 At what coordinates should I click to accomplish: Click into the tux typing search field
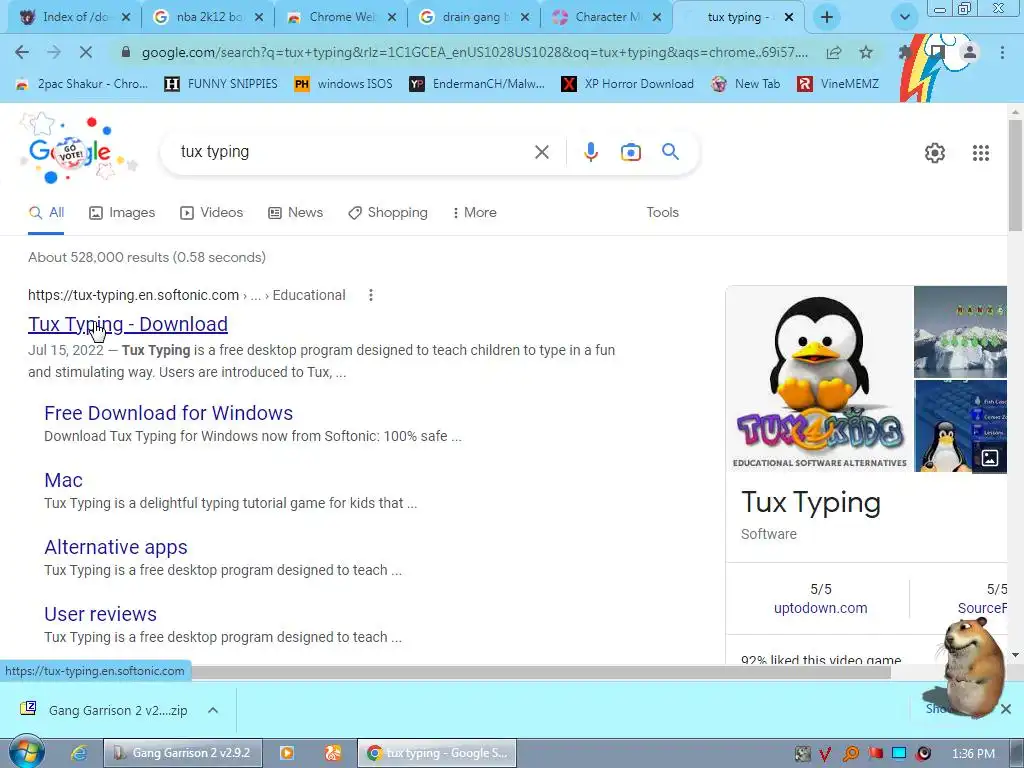tap(353, 152)
